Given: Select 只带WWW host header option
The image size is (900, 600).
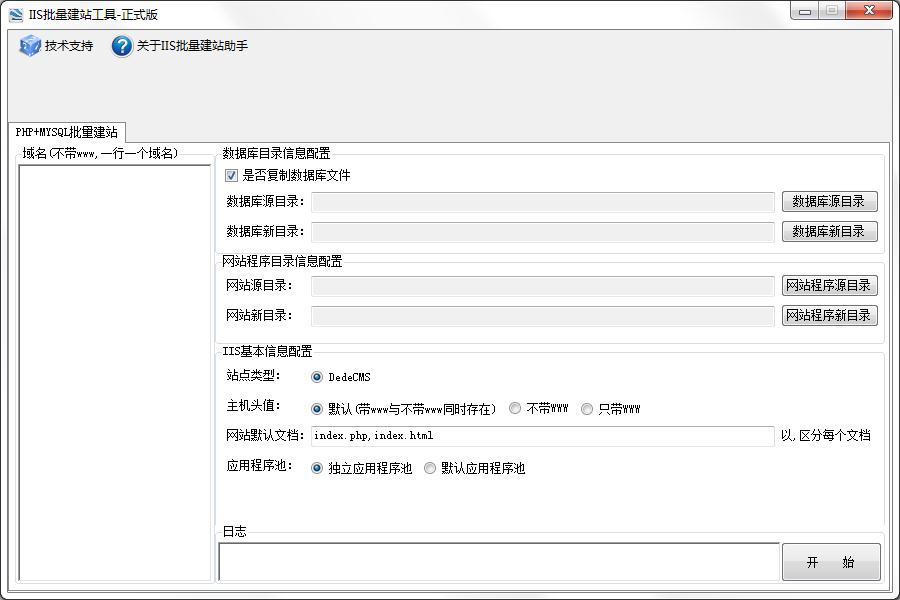Looking at the screenshot, I should (x=585, y=408).
